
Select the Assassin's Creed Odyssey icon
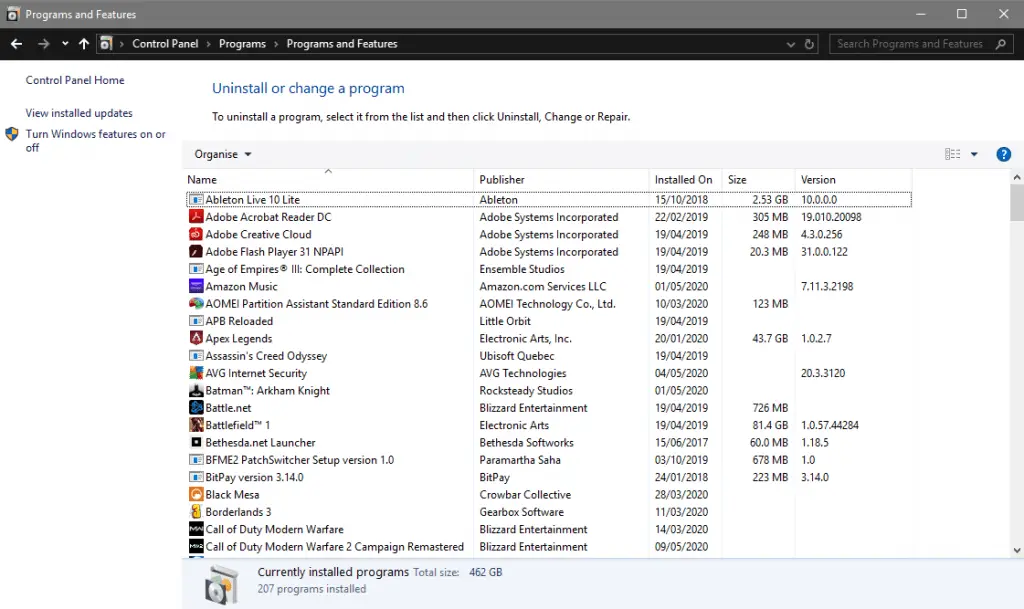click(x=196, y=356)
